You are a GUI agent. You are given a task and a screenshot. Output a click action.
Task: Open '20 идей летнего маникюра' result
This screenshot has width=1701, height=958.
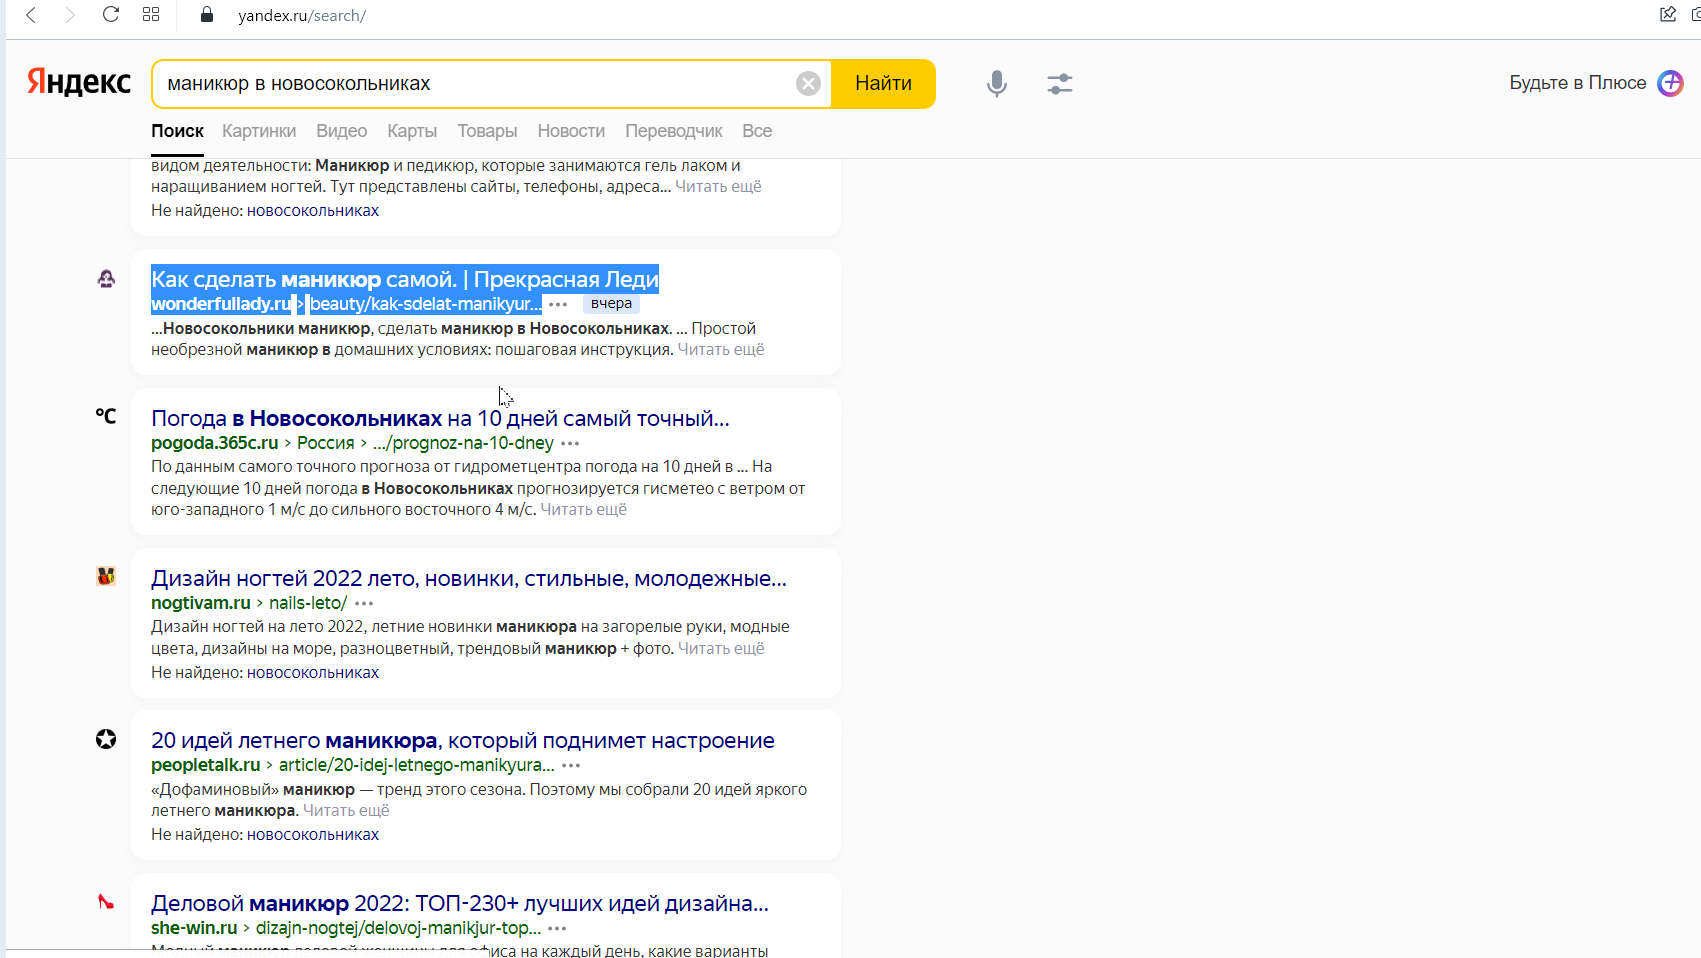[463, 740]
